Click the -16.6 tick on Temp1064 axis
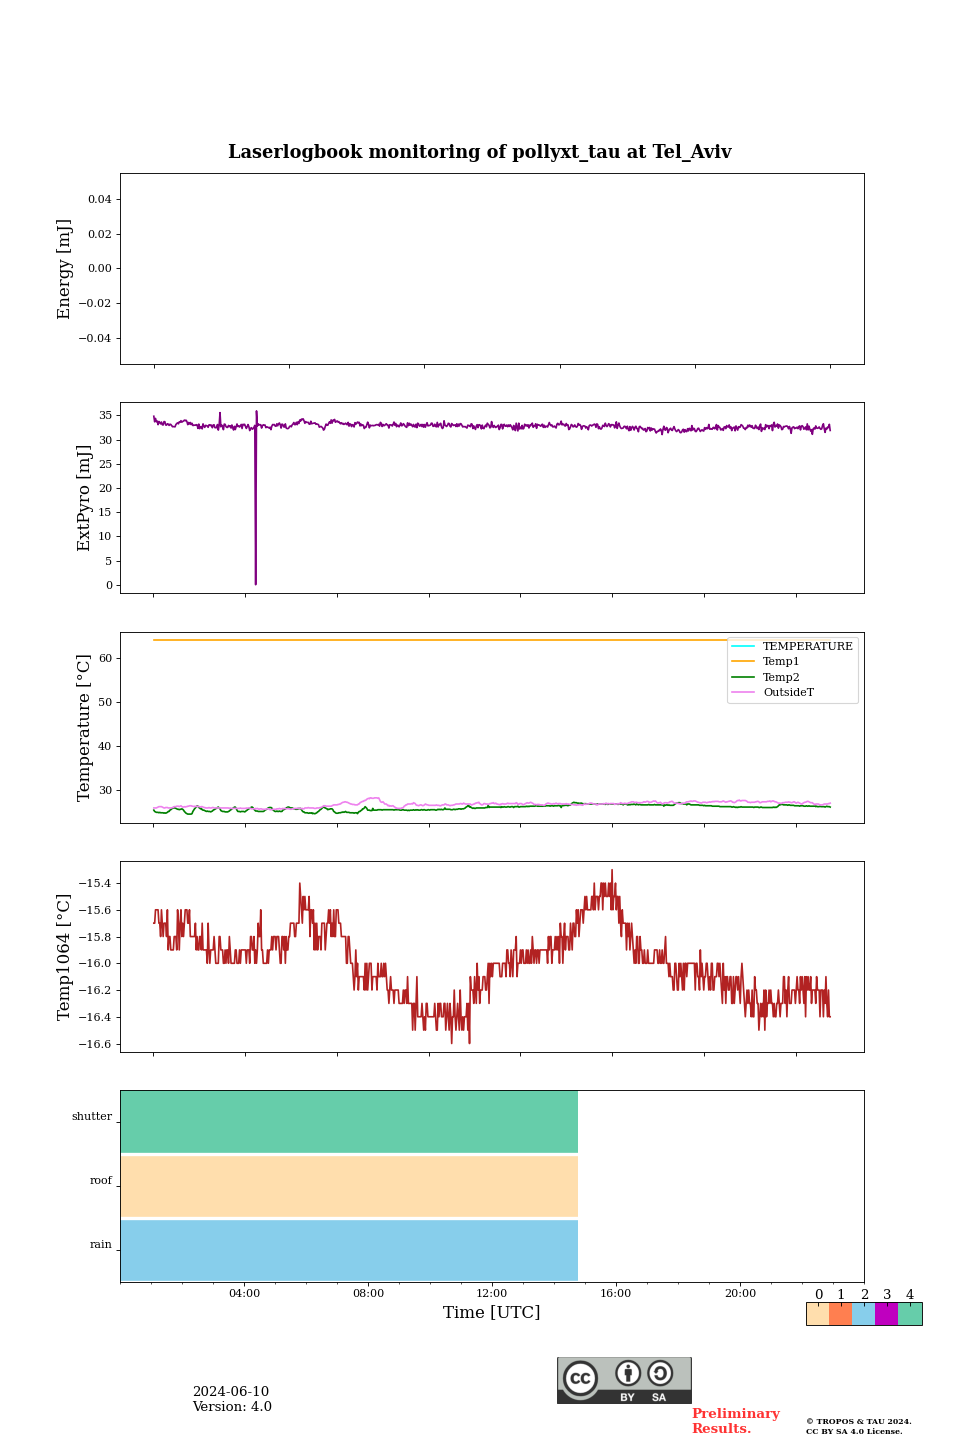The image size is (960, 1440). (96, 1044)
